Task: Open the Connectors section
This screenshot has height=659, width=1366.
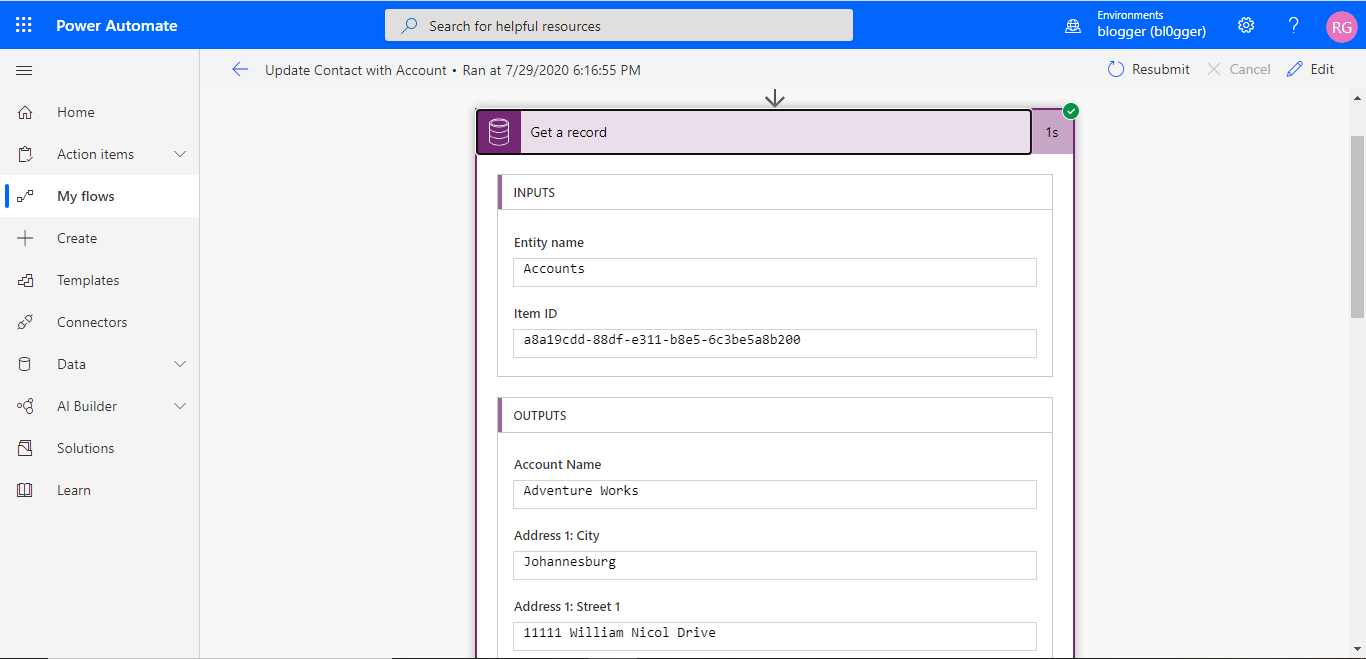Action: pos(93,322)
